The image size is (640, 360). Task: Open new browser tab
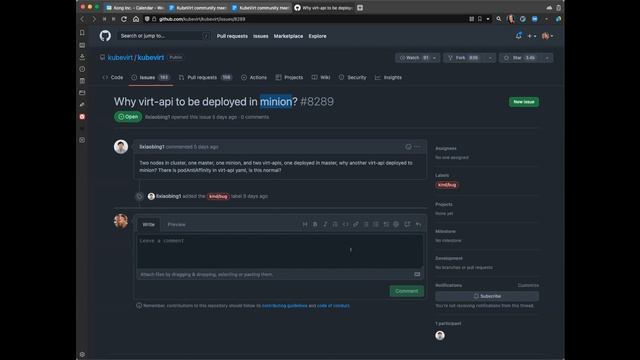(x=360, y=8)
